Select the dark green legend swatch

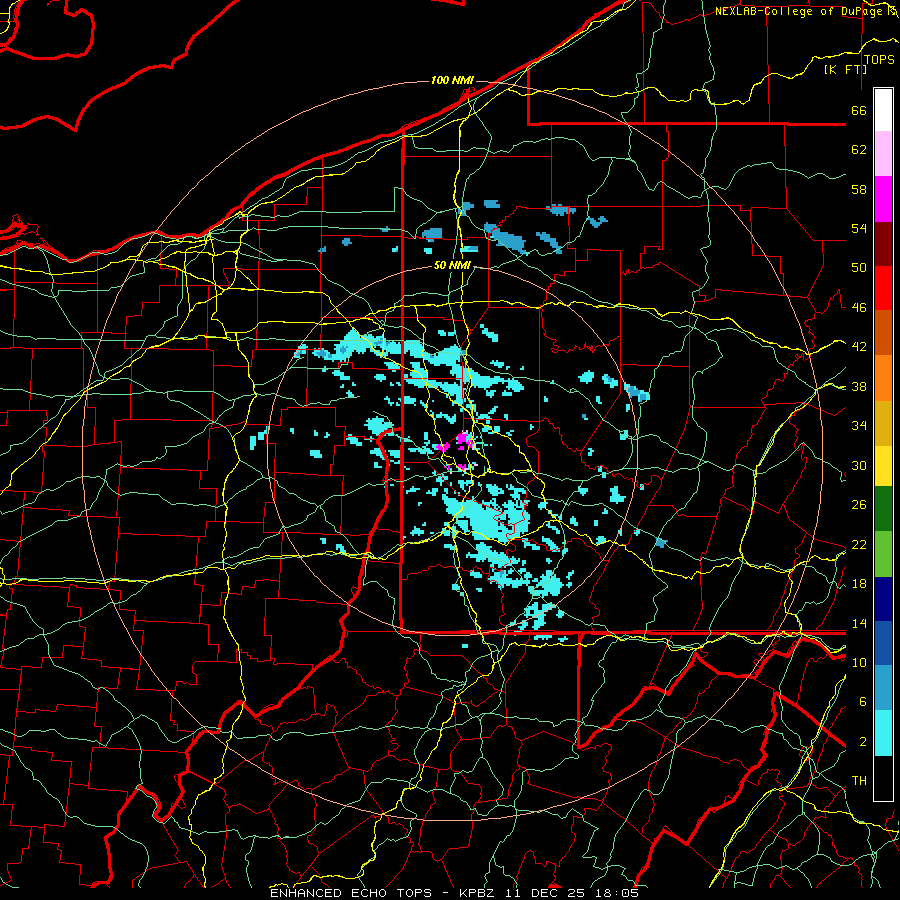[x=883, y=509]
